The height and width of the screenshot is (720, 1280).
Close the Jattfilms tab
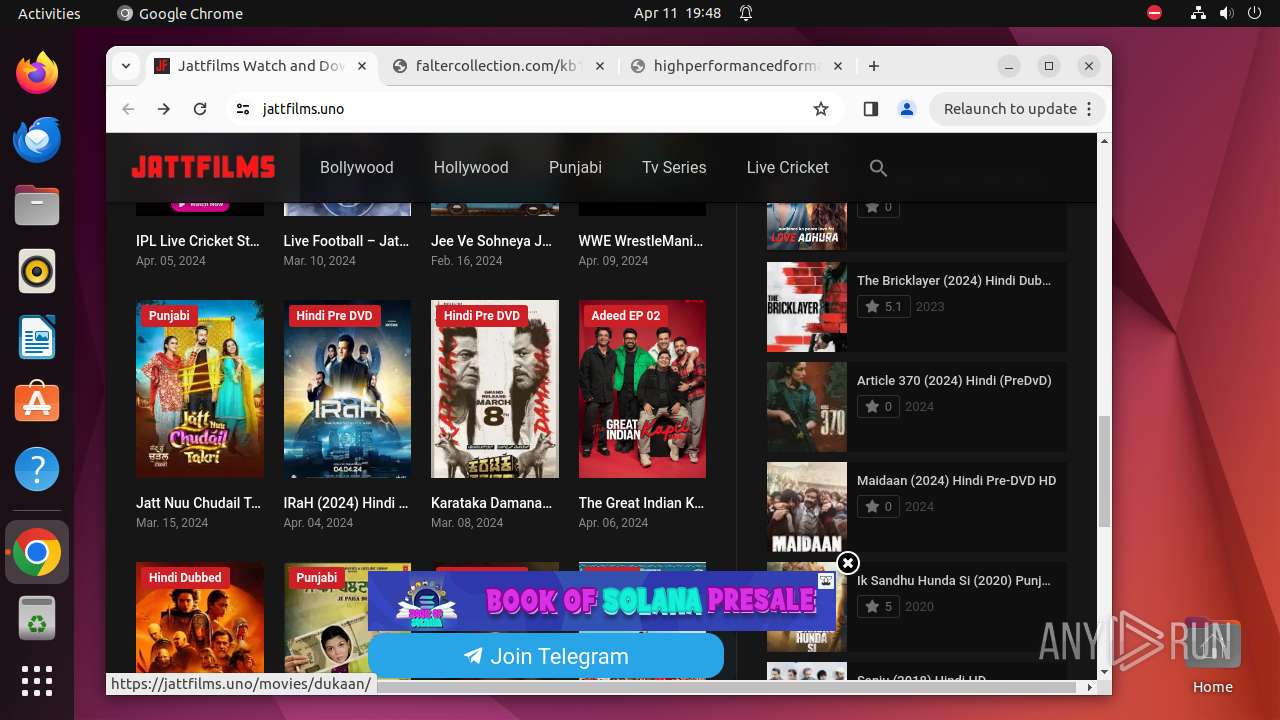[362, 66]
